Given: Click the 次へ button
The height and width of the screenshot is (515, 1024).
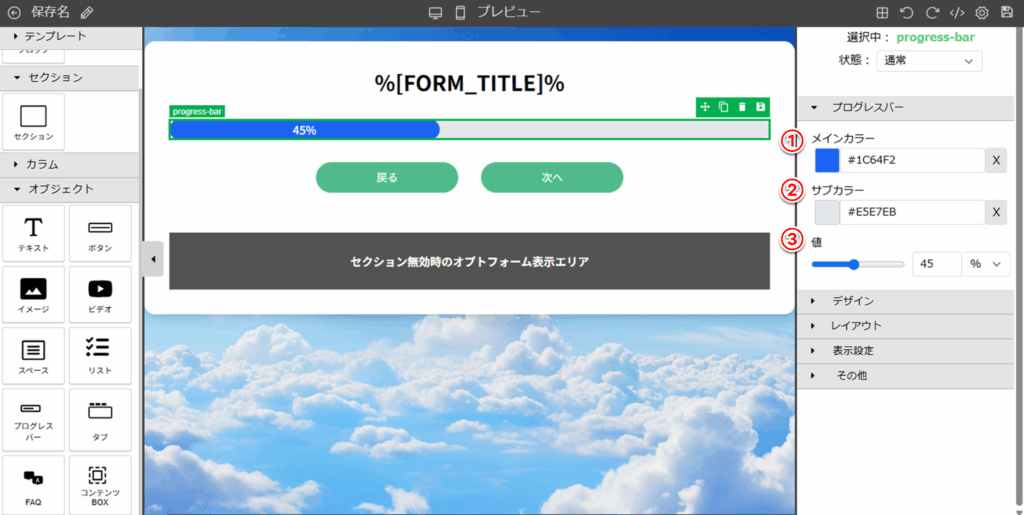Looking at the screenshot, I should (552, 177).
